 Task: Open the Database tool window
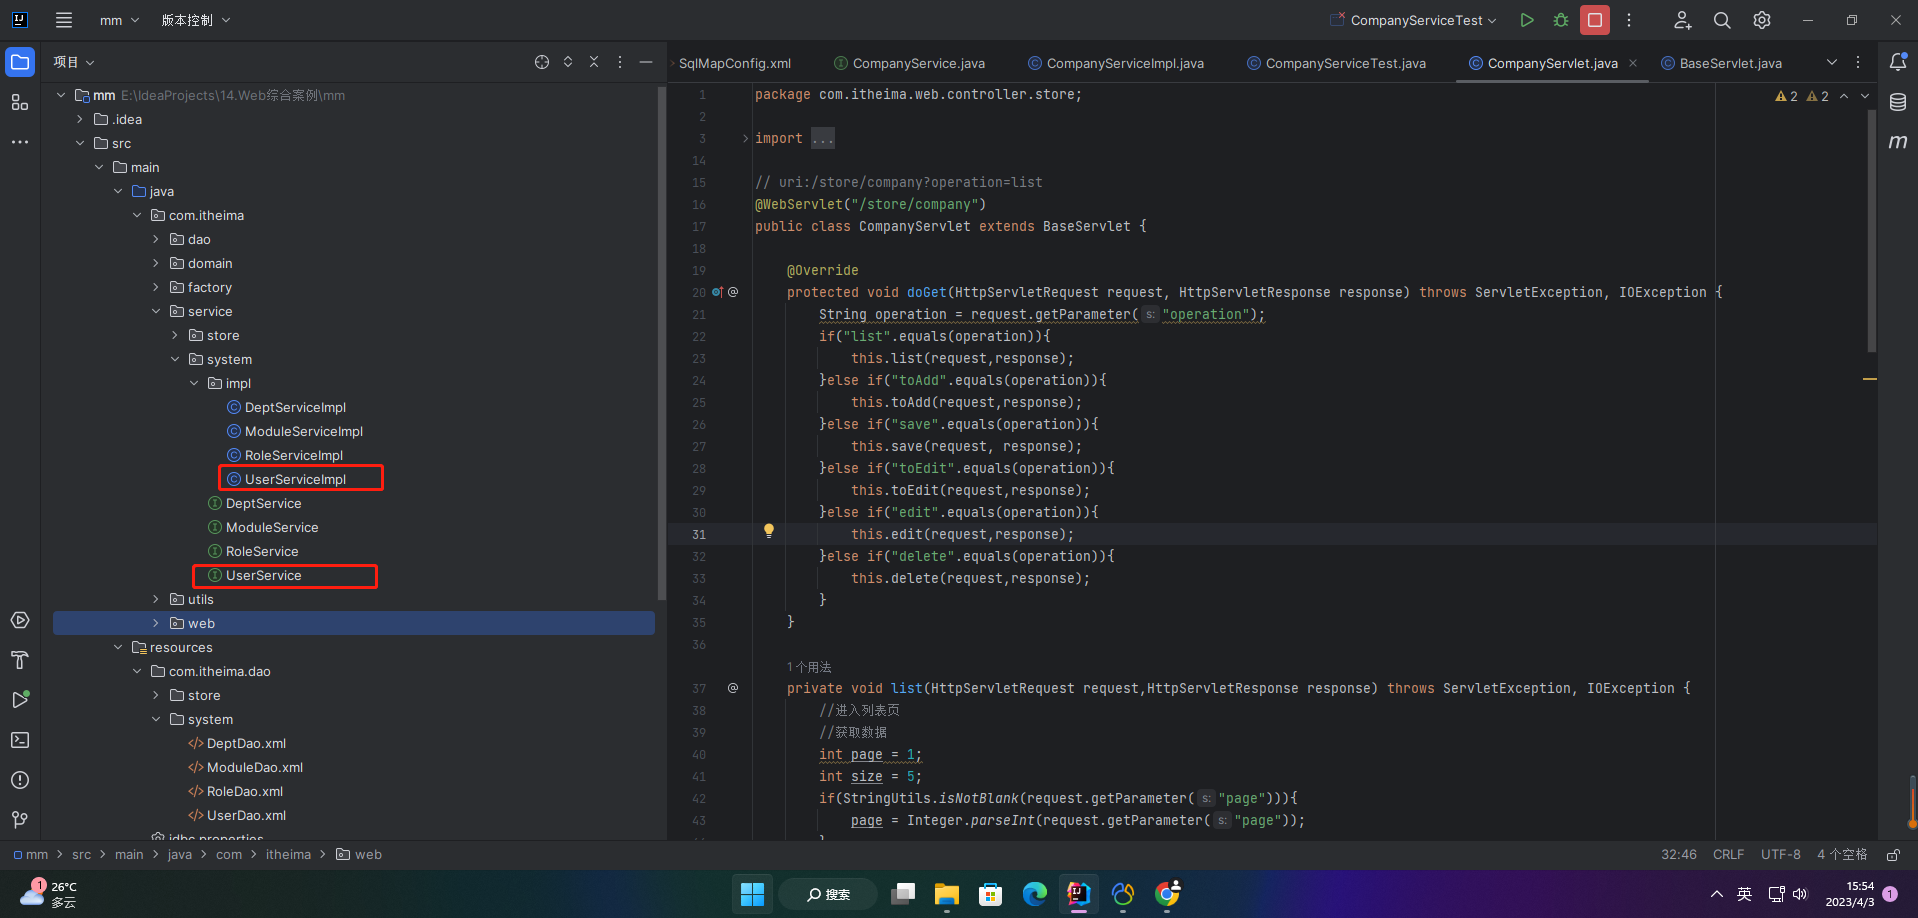1898,102
